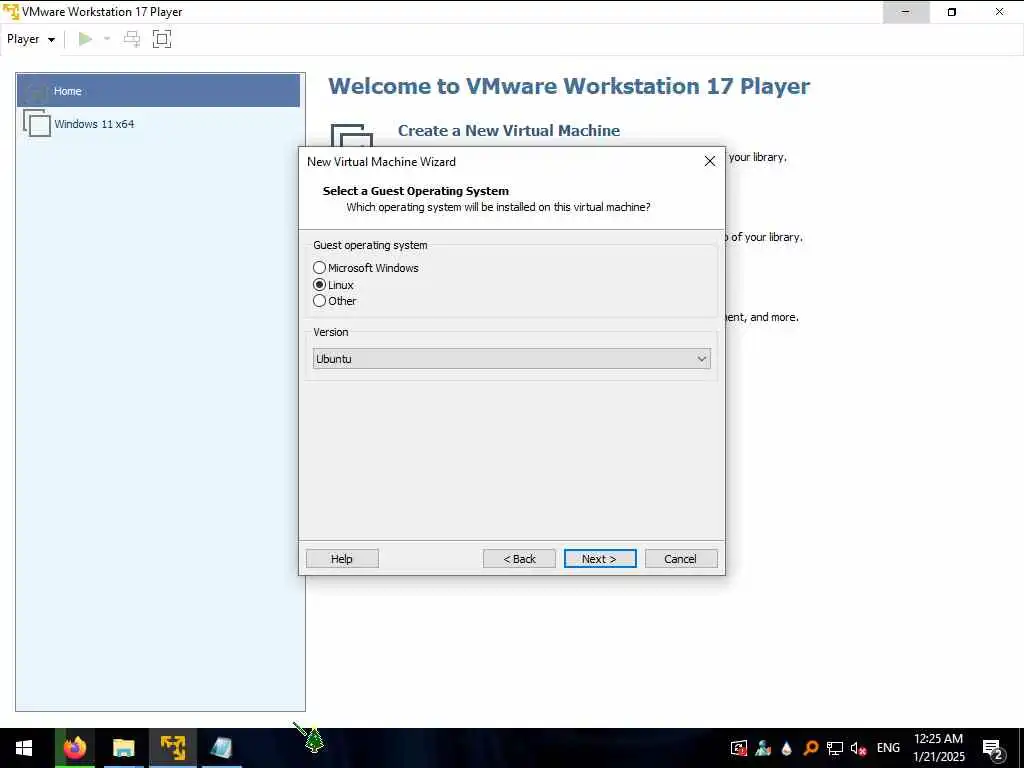Open the Windows Start menu
This screenshot has height=768, width=1024.
click(24, 748)
